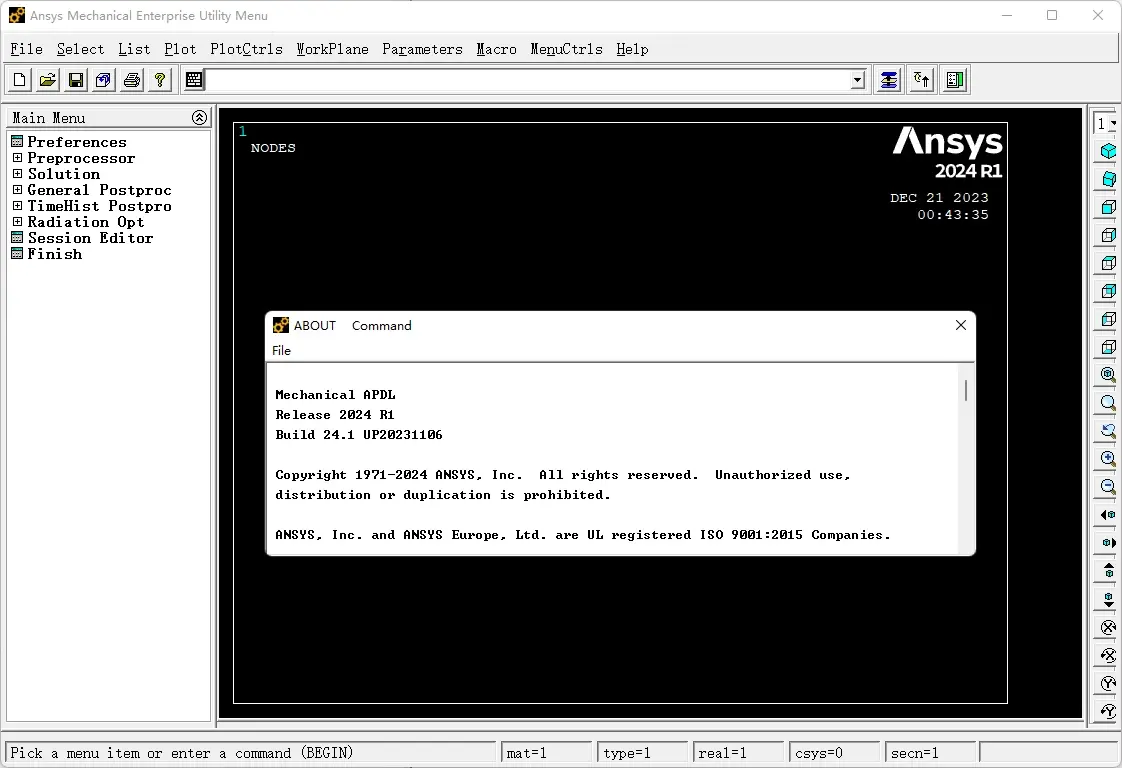This screenshot has height=768, width=1122.
Task: Open the MenuCtrls menu
Action: click(x=566, y=49)
